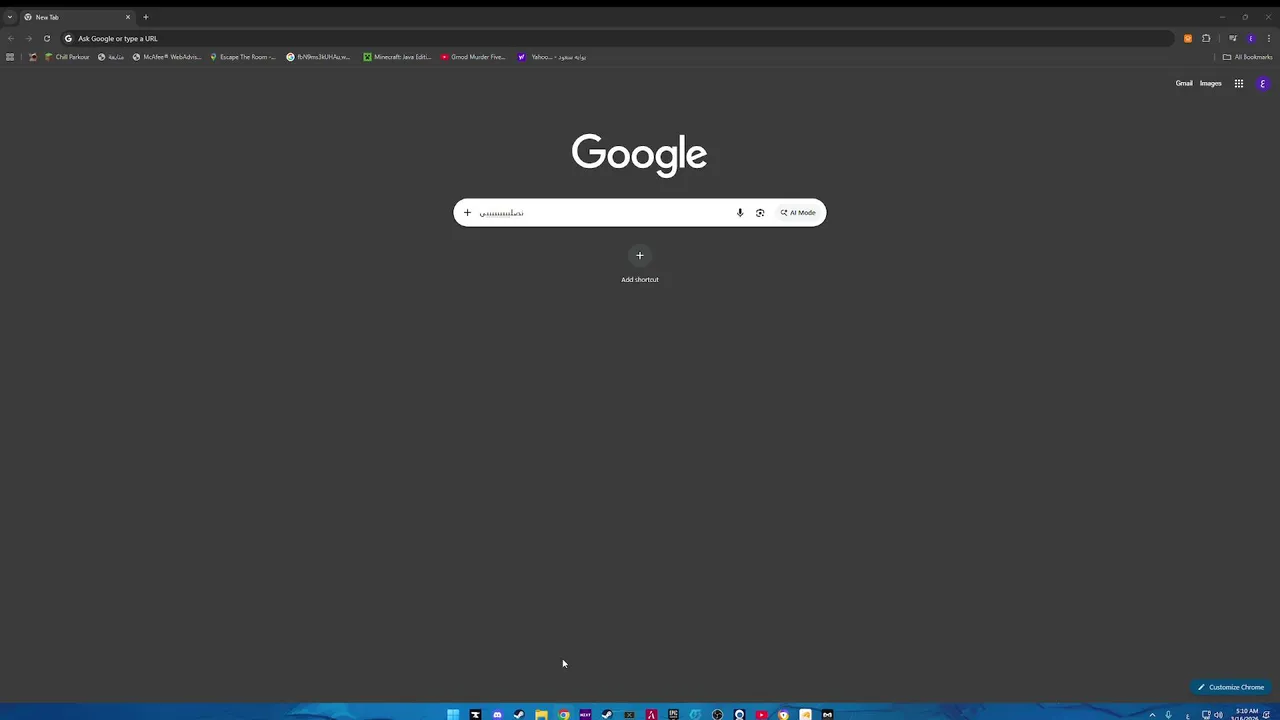Open the red YouTube taskbar icon
Viewport: 1280px width, 720px height.
coord(761,714)
